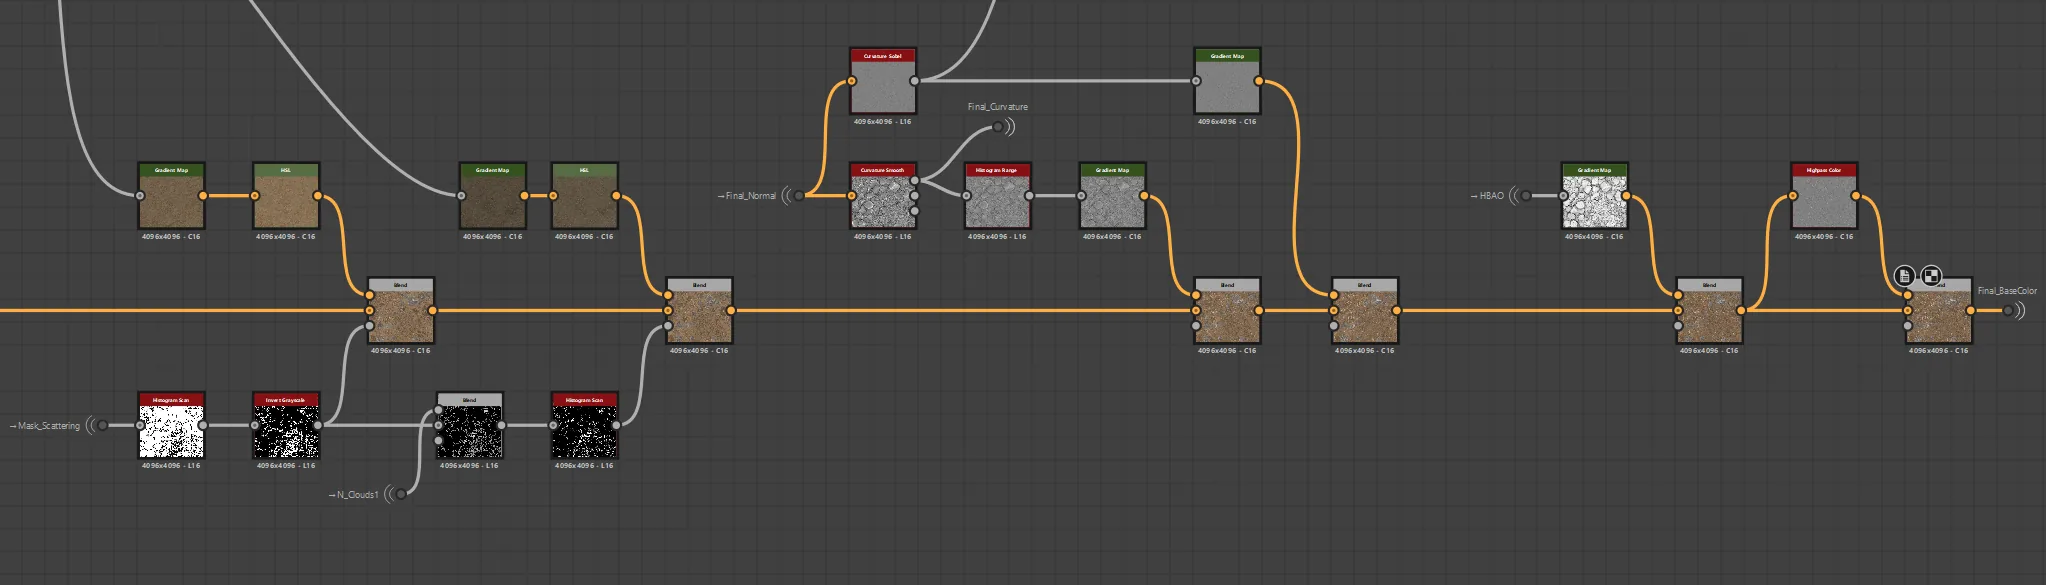The image size is (2046, 585).
Task: Click the Final_Curvature output label
Action: pyautogui.click(x=997, y=107)
